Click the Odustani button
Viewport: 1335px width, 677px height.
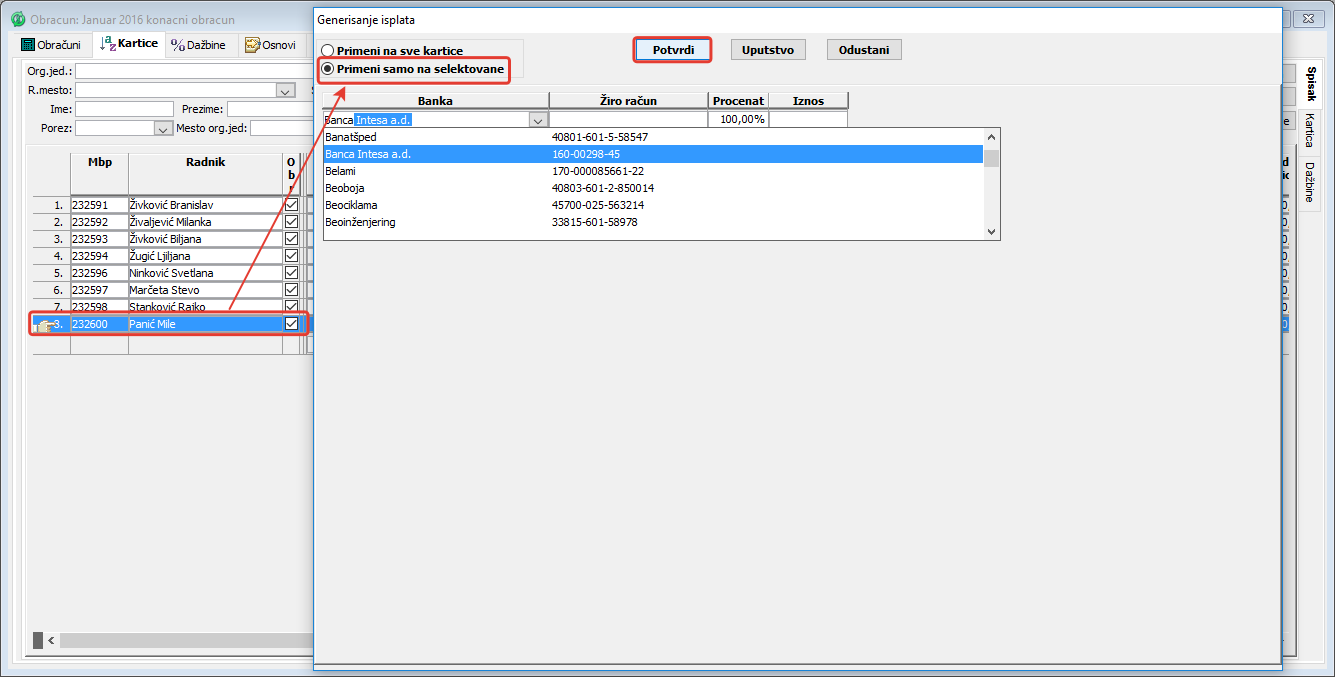pos(864,50)
